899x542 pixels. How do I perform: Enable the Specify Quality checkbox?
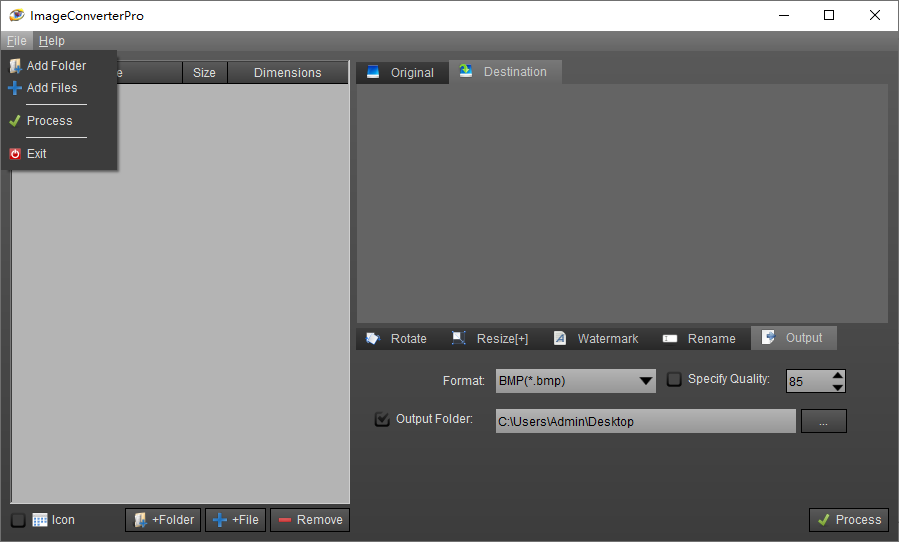(x=674, y=379)
